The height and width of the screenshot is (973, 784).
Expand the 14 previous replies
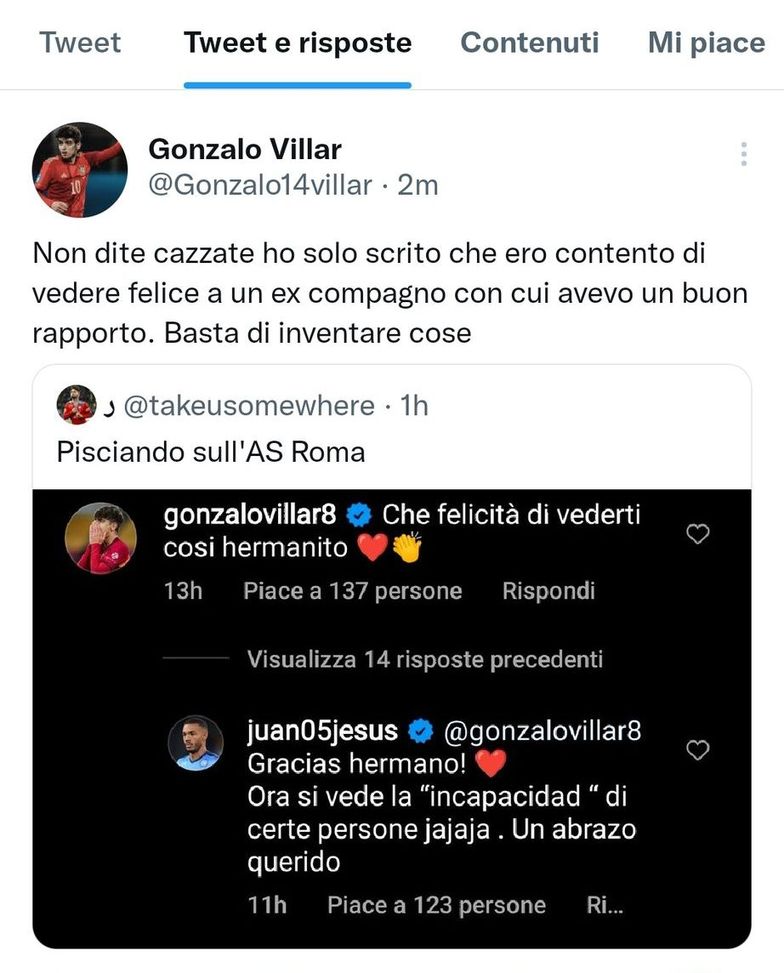(423, 659)
